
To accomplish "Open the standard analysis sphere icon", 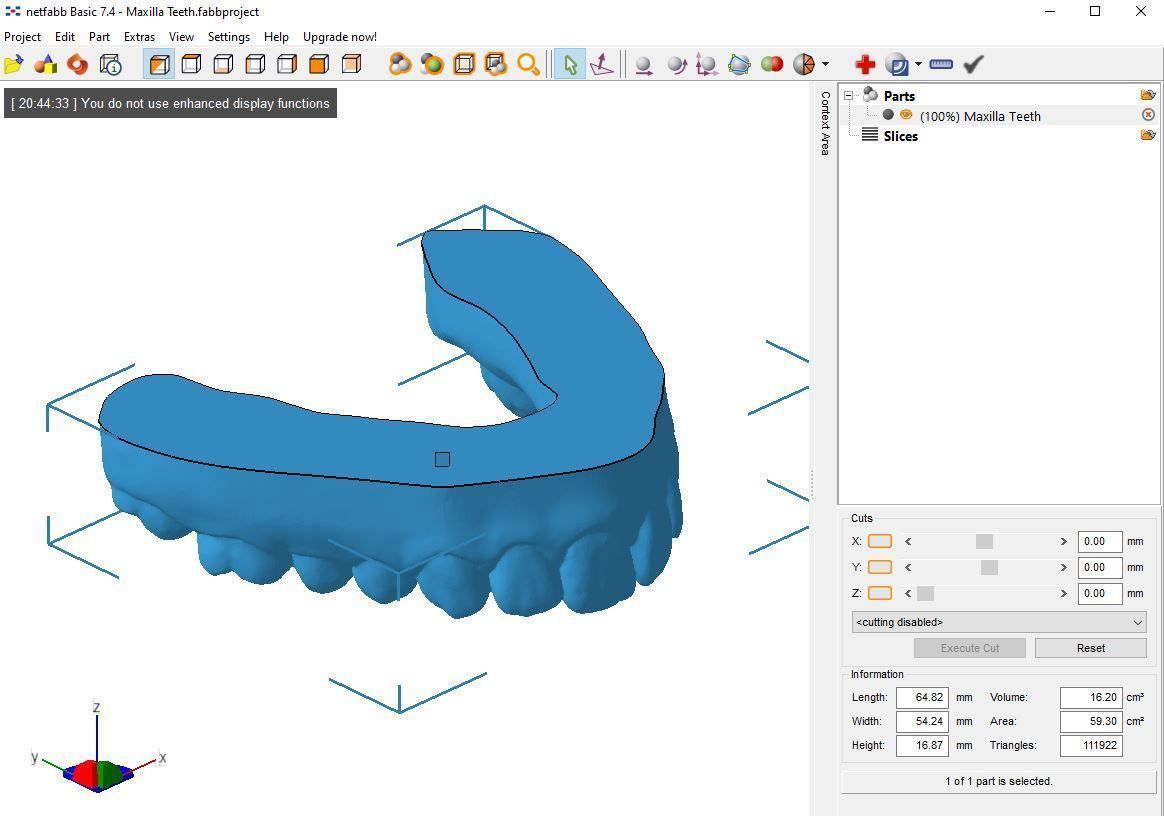I will click(x=897, y=65).
